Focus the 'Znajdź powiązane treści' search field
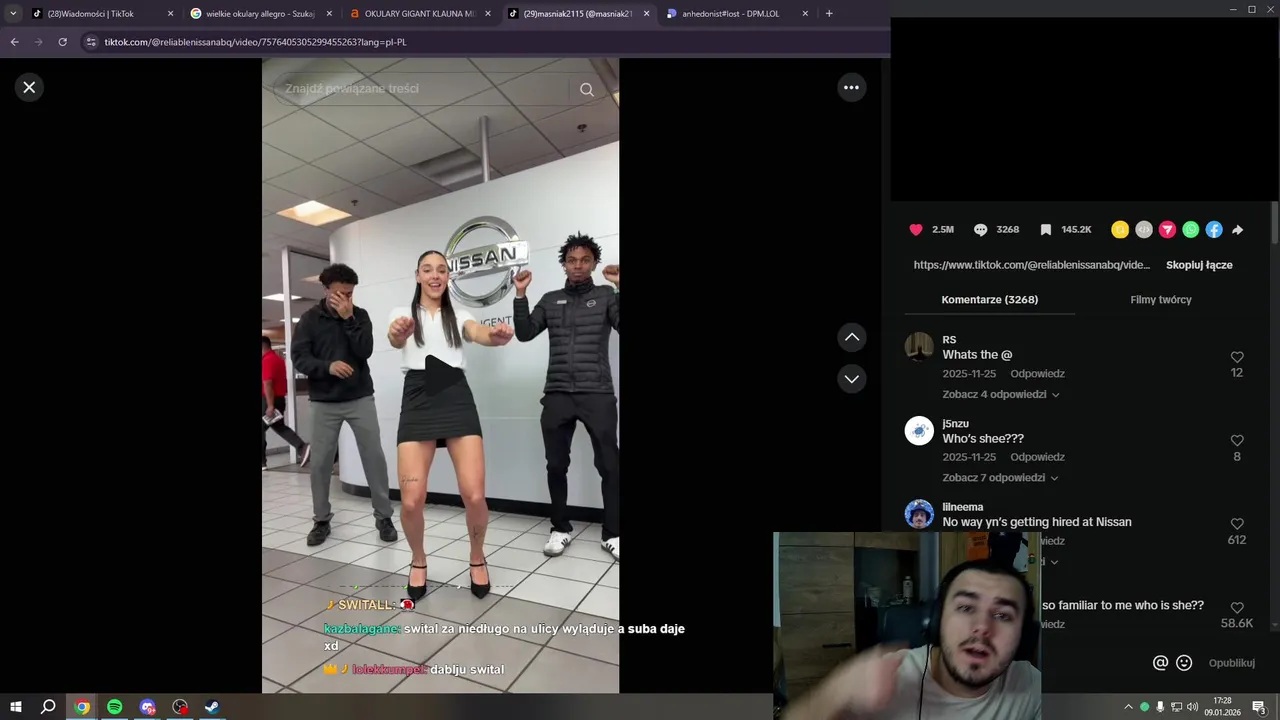Image resolution: width=1280 pixels, height=720 pixels. point(420,89)
